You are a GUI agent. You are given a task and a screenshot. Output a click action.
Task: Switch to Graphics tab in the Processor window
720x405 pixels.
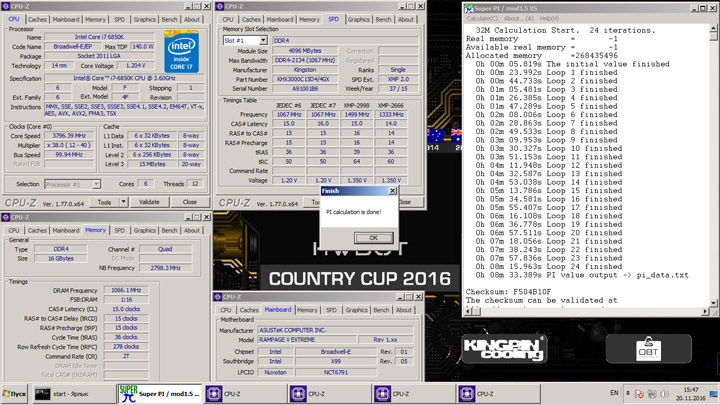145,19
